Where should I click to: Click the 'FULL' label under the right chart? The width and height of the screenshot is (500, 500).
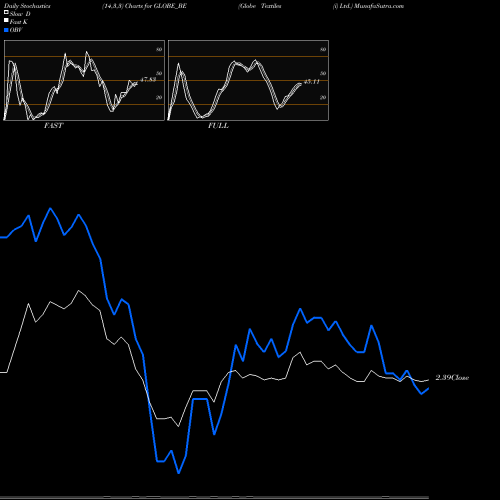point(218,126)
